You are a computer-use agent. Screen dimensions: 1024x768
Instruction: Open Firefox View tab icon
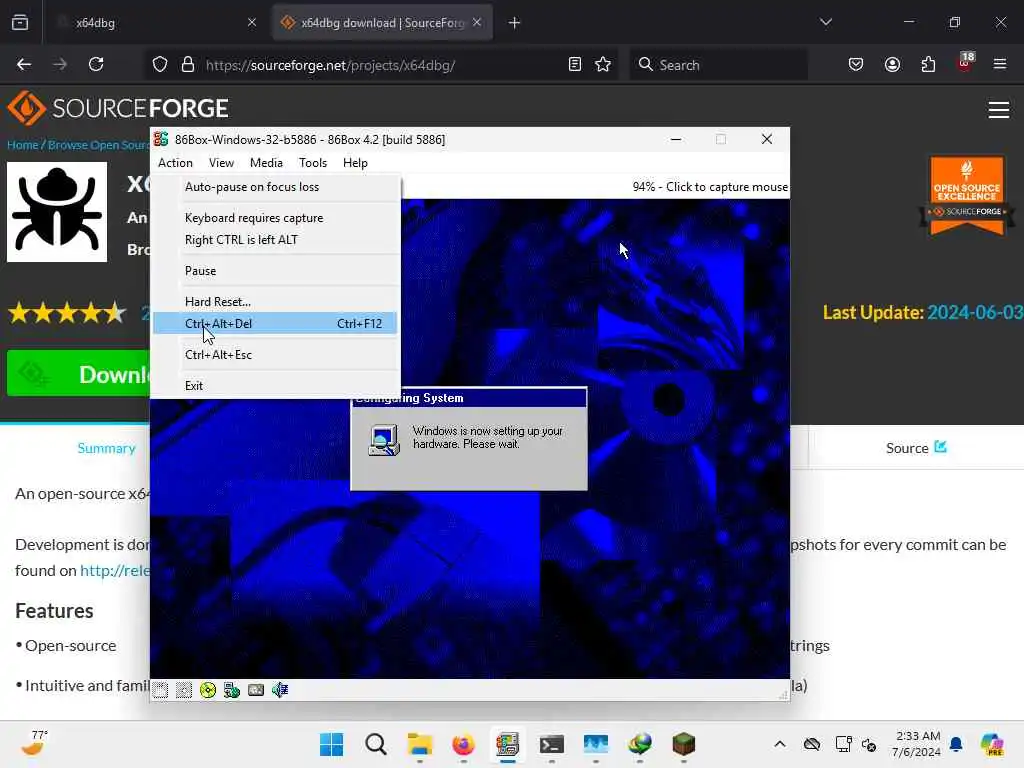click(20, 23)
